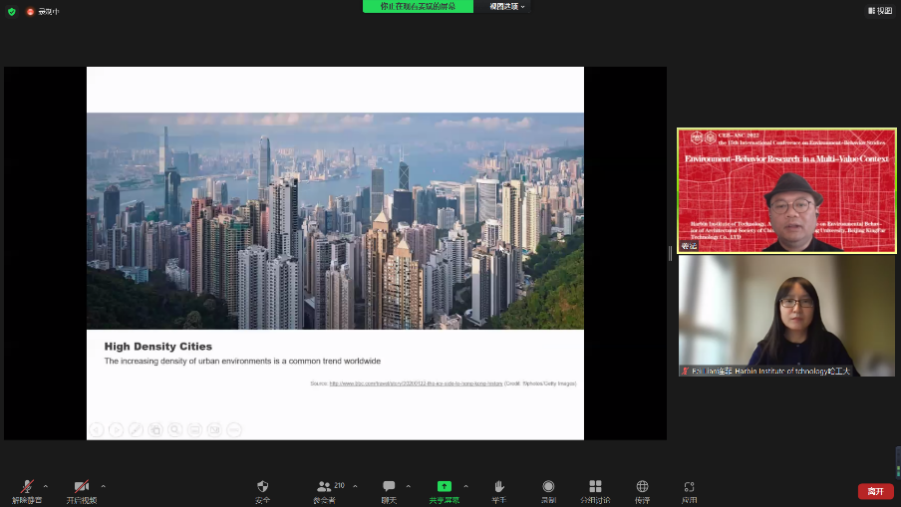Open the Security shield menu
The height and width of the screenshot is (507, 901).
tap(262, 487)
